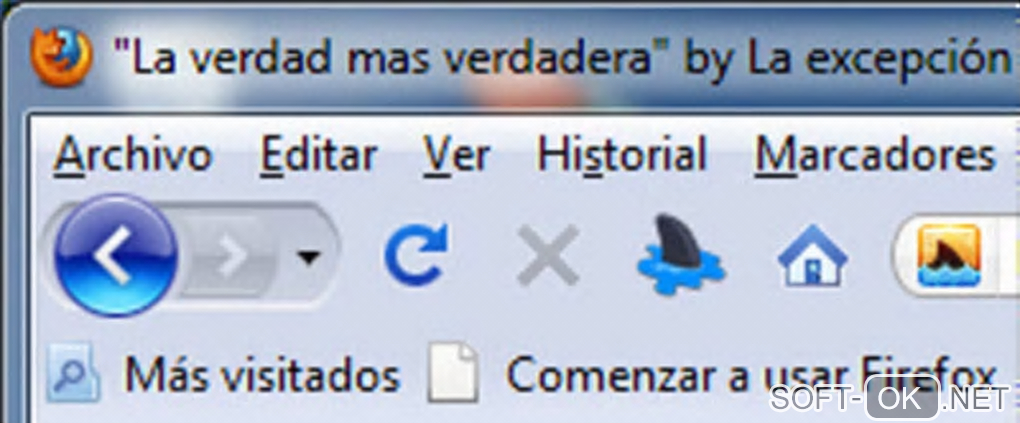Click the site favicon in the address bar

coord(948,254)
